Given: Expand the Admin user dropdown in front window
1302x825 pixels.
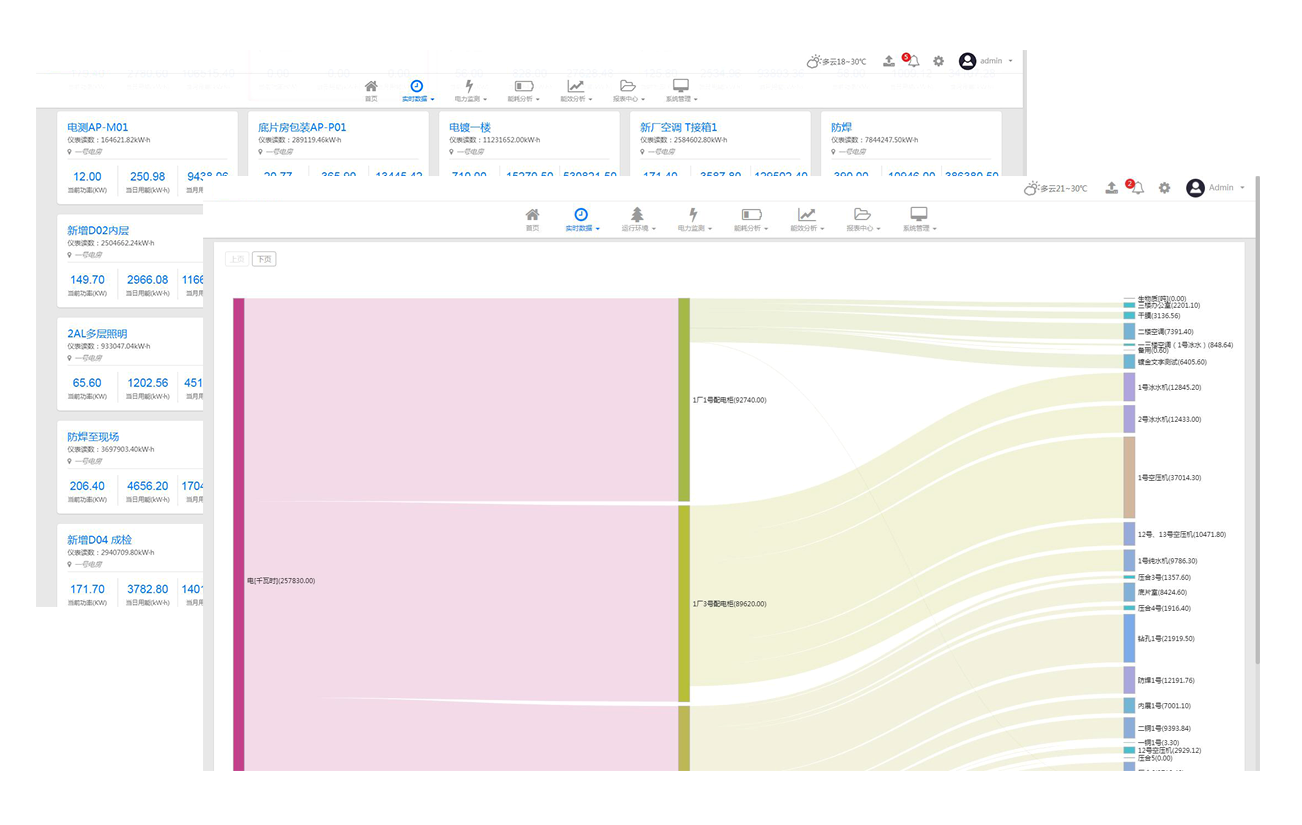Looking at the screenshot, I should pyautogui.click(x=1217, y=188).
